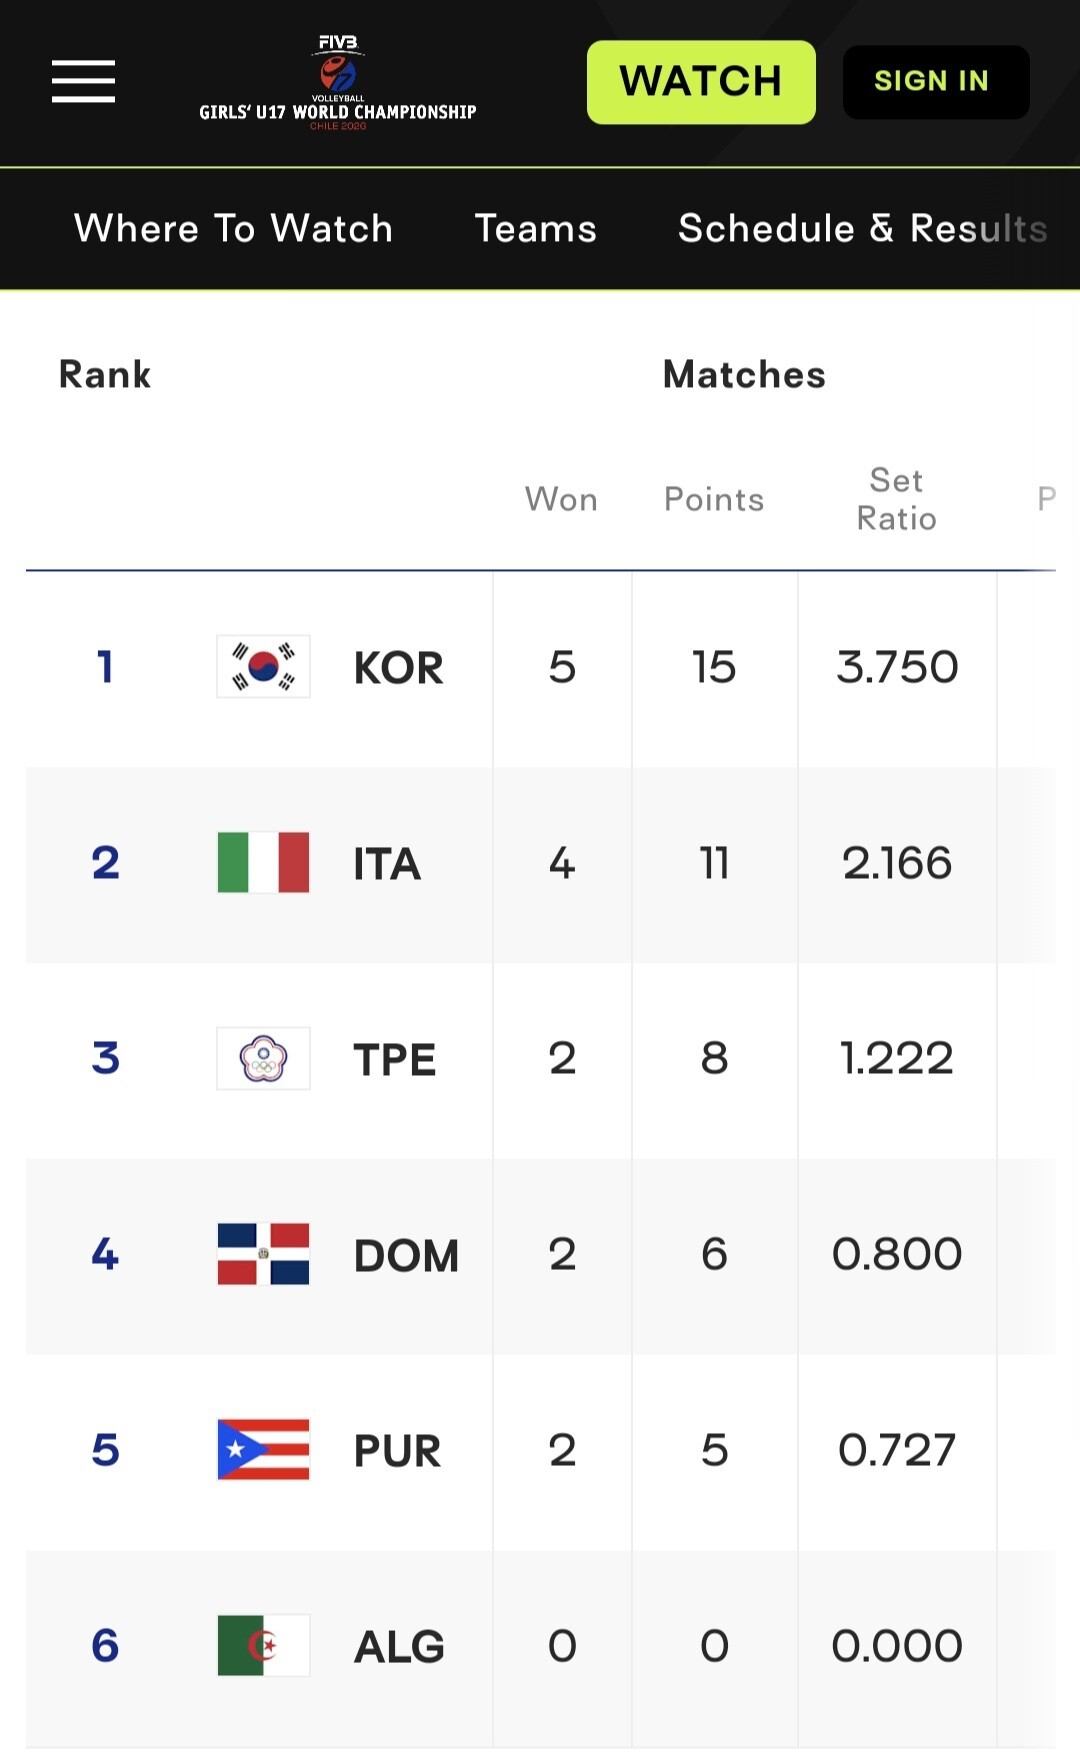This screenshot has height=1752, width=1080.
Task: Select the Chinese Taipei flag icon
Action: [x=263, y=1058]
